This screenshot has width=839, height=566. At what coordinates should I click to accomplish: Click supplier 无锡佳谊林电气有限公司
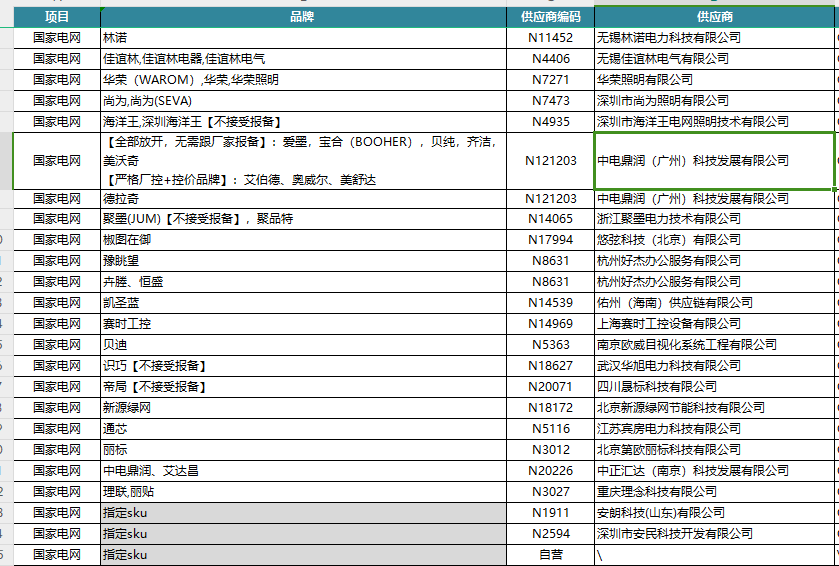point(714,59)
